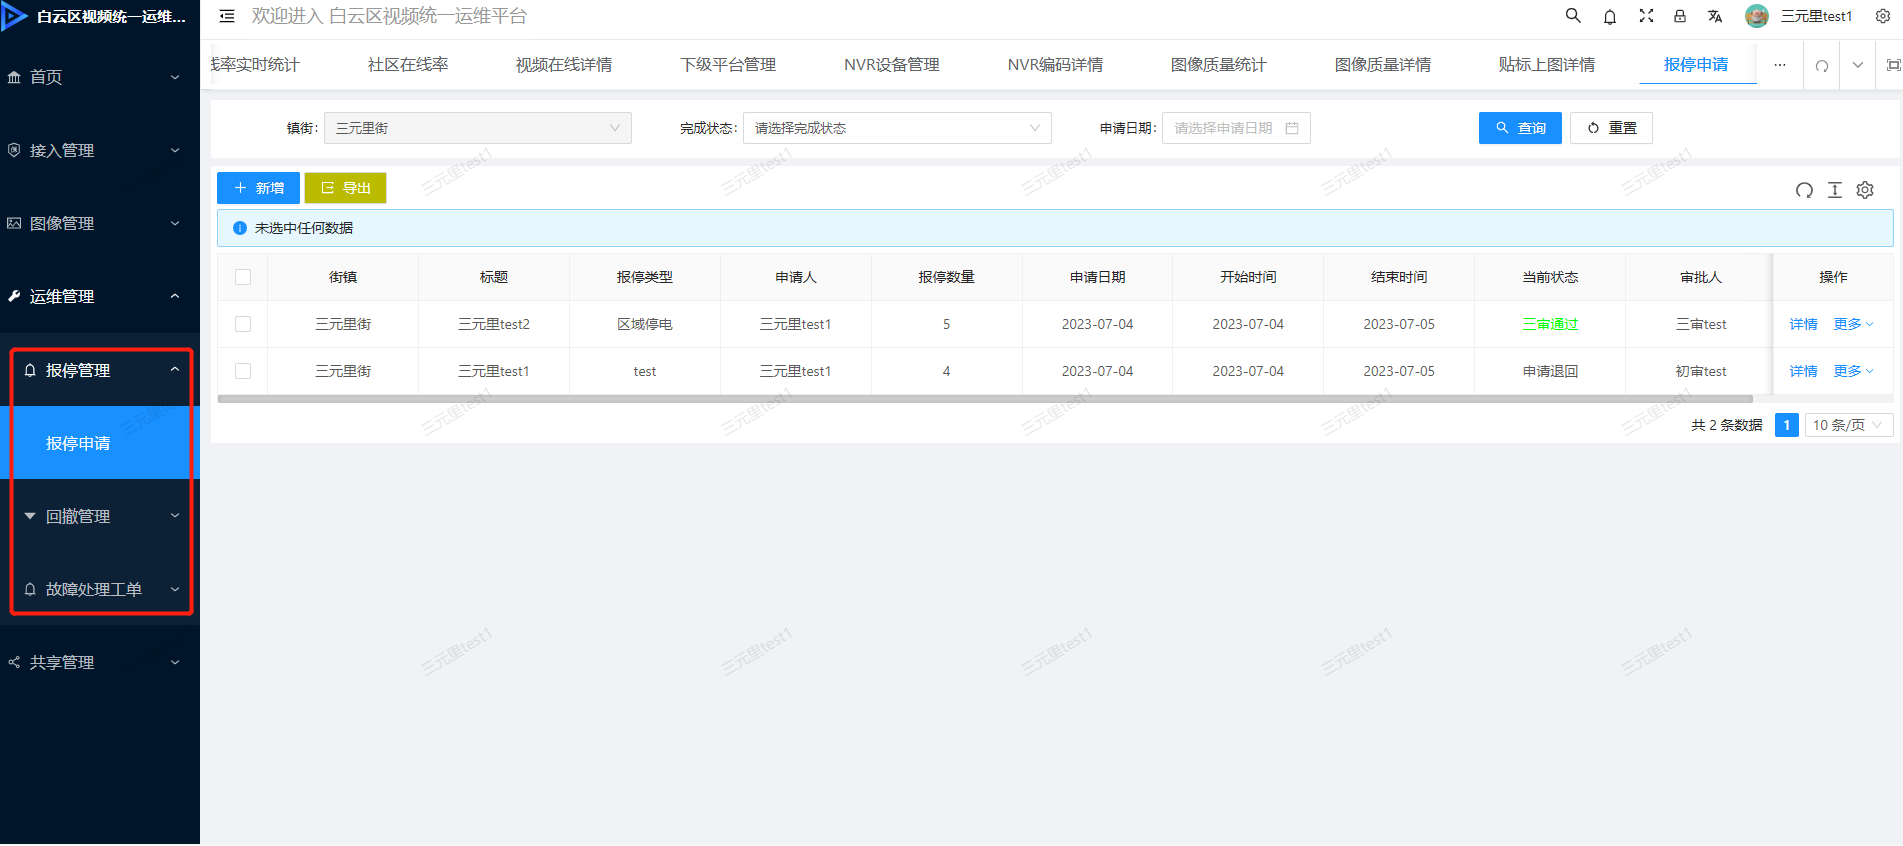Click the 查询 search button
1903x846 pixels.
click(x=1520, y=128)
